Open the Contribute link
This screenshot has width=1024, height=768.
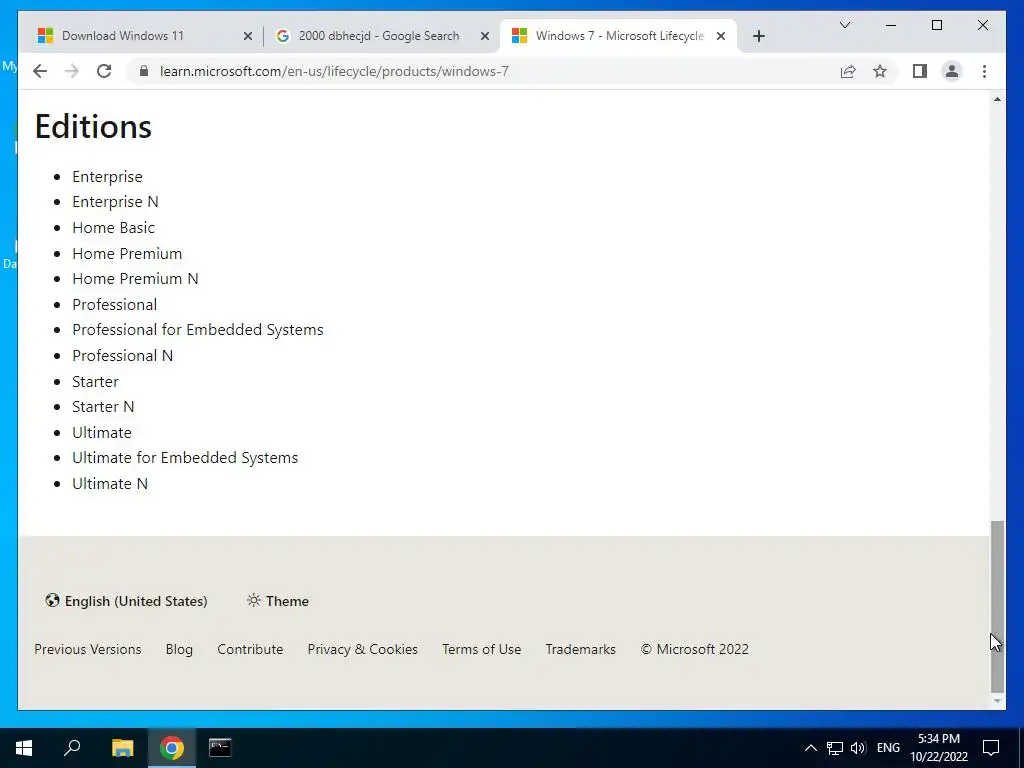[250, 649]
